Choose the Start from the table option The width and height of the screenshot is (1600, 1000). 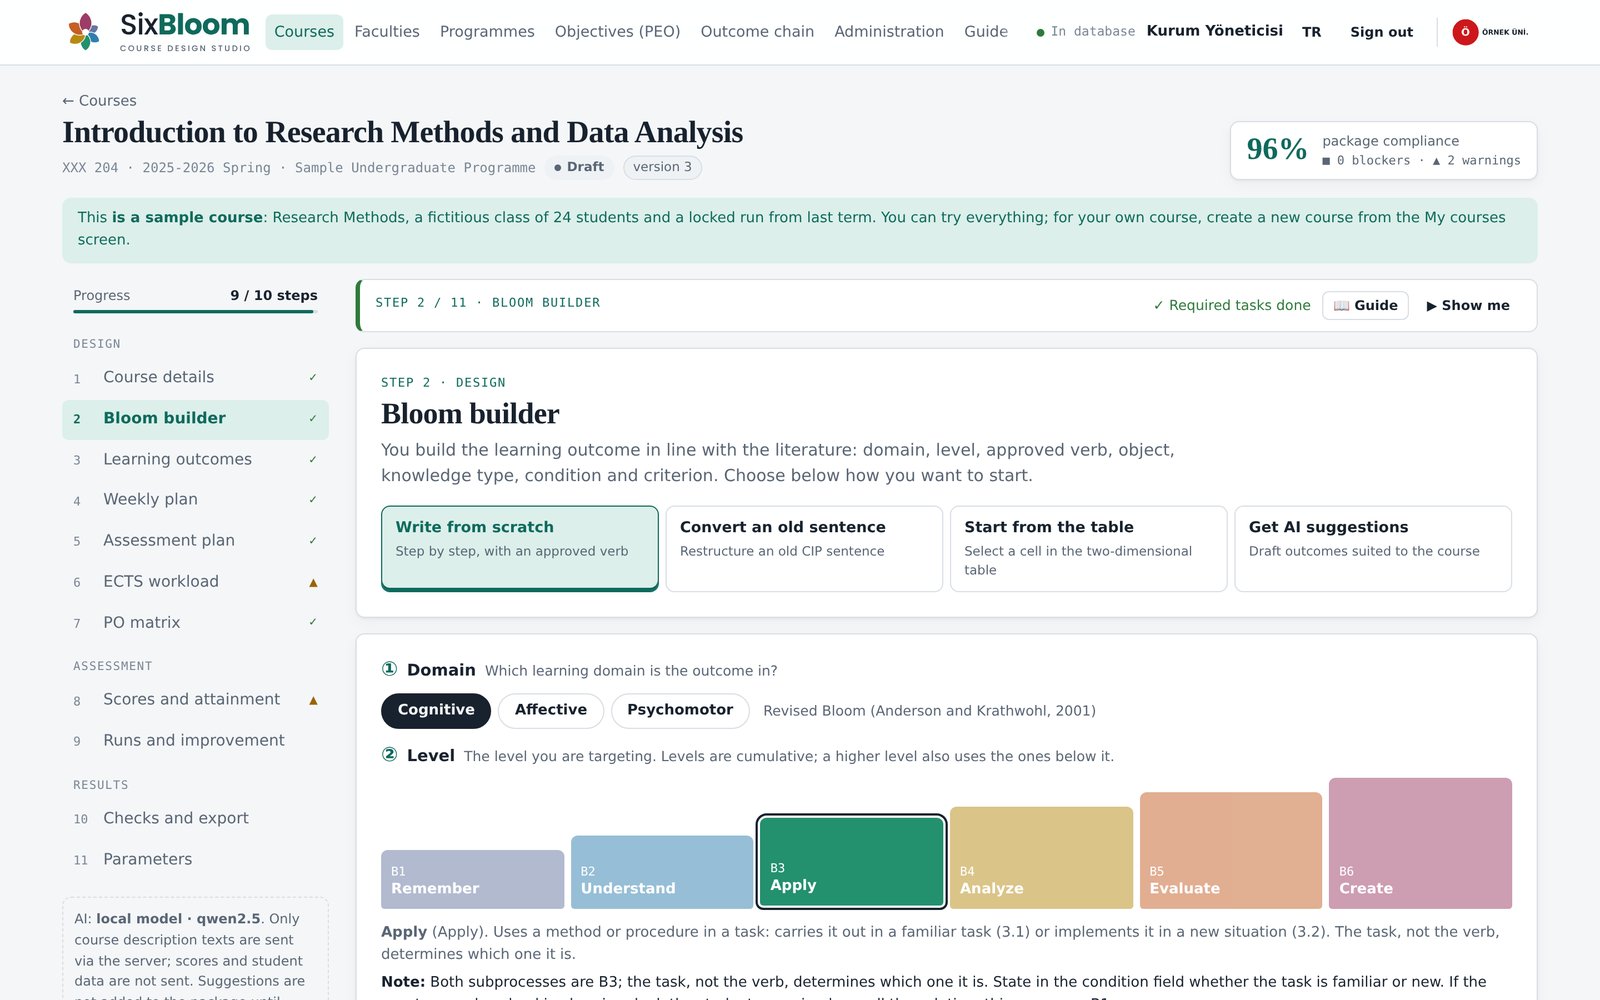pyautogui.click(x=1088, y=548)
